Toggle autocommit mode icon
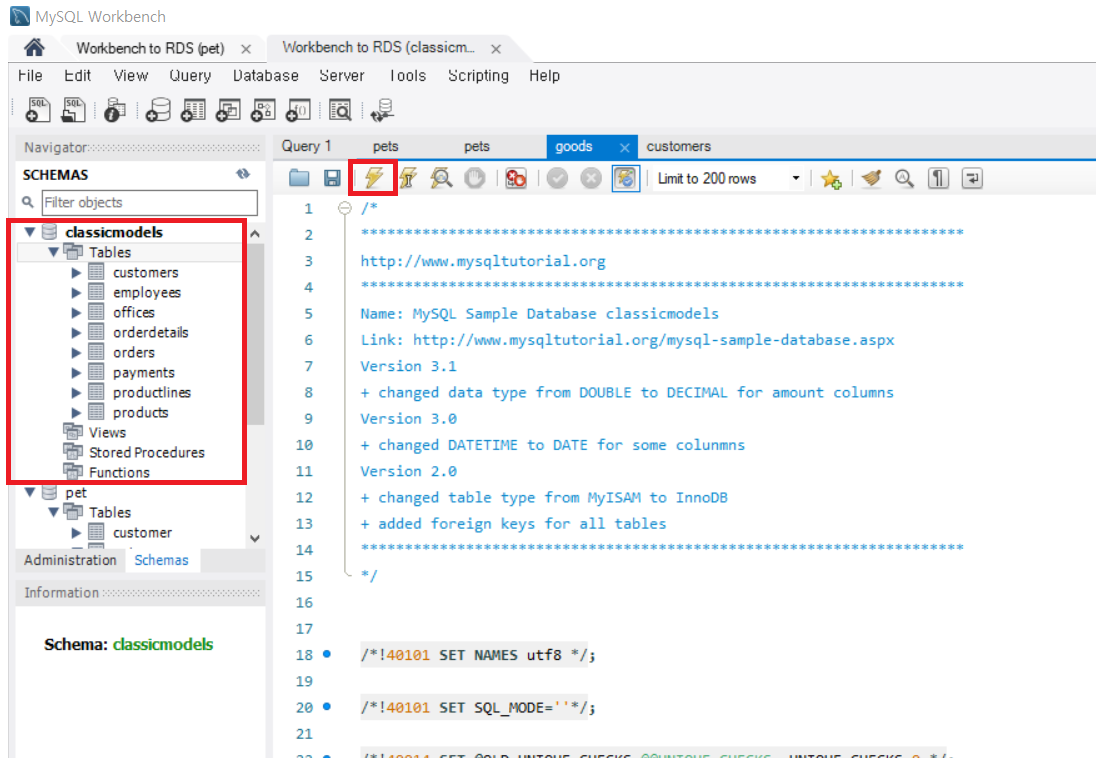This screenshot has width=1096, height=758. [626, 178]
